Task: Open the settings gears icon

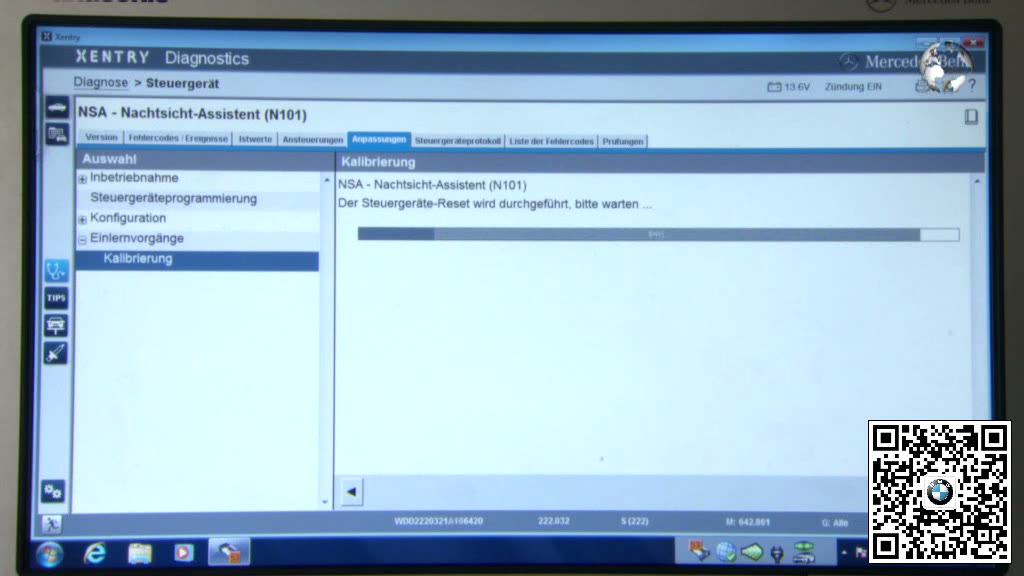Action: (53, 491)
